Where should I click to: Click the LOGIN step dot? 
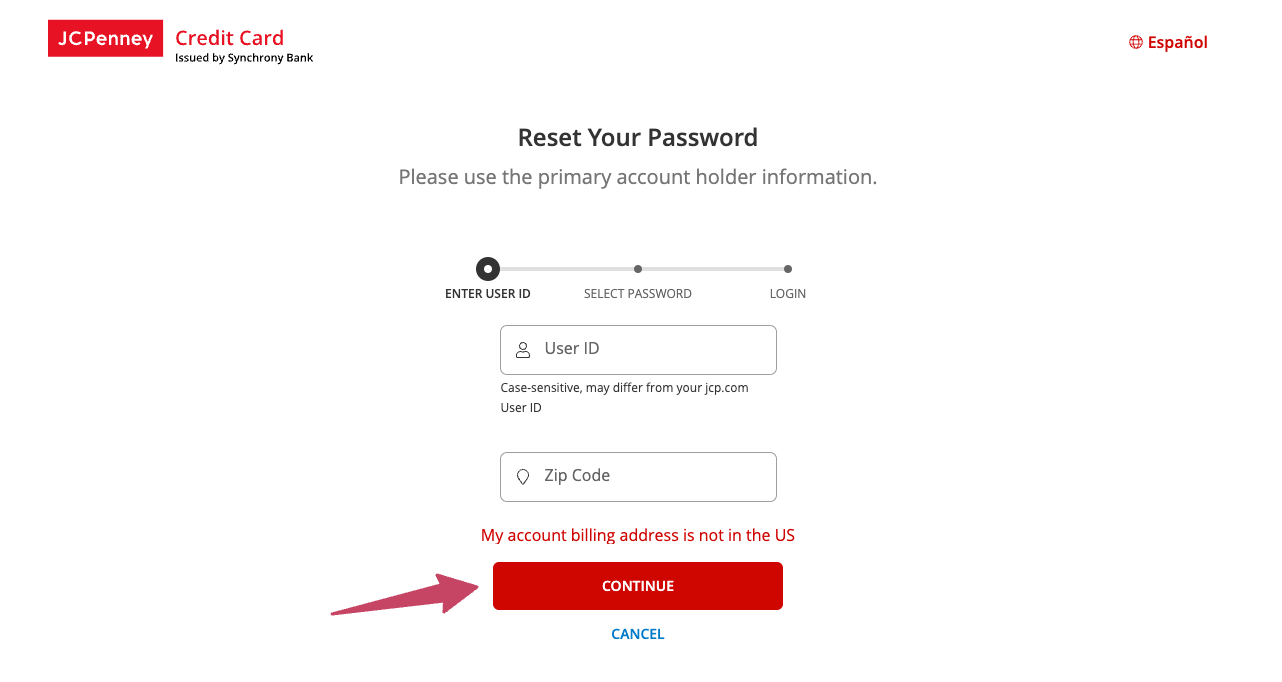pos(788,268)
